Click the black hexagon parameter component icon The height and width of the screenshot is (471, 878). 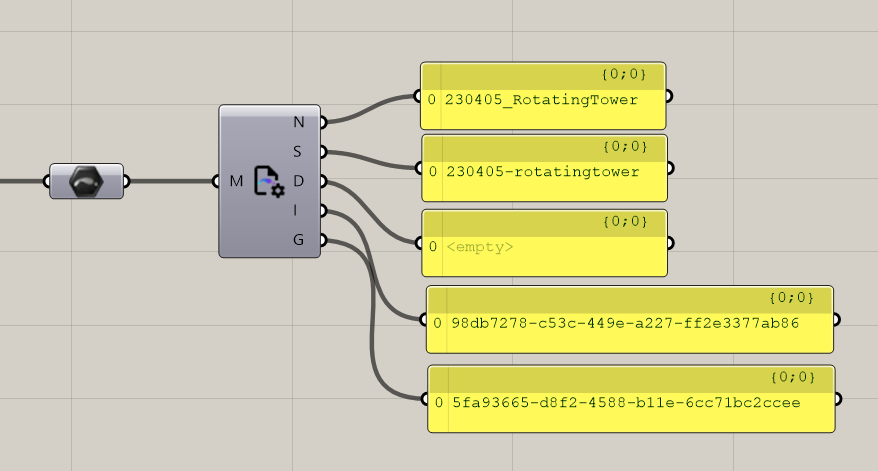[x=86, y=181]
